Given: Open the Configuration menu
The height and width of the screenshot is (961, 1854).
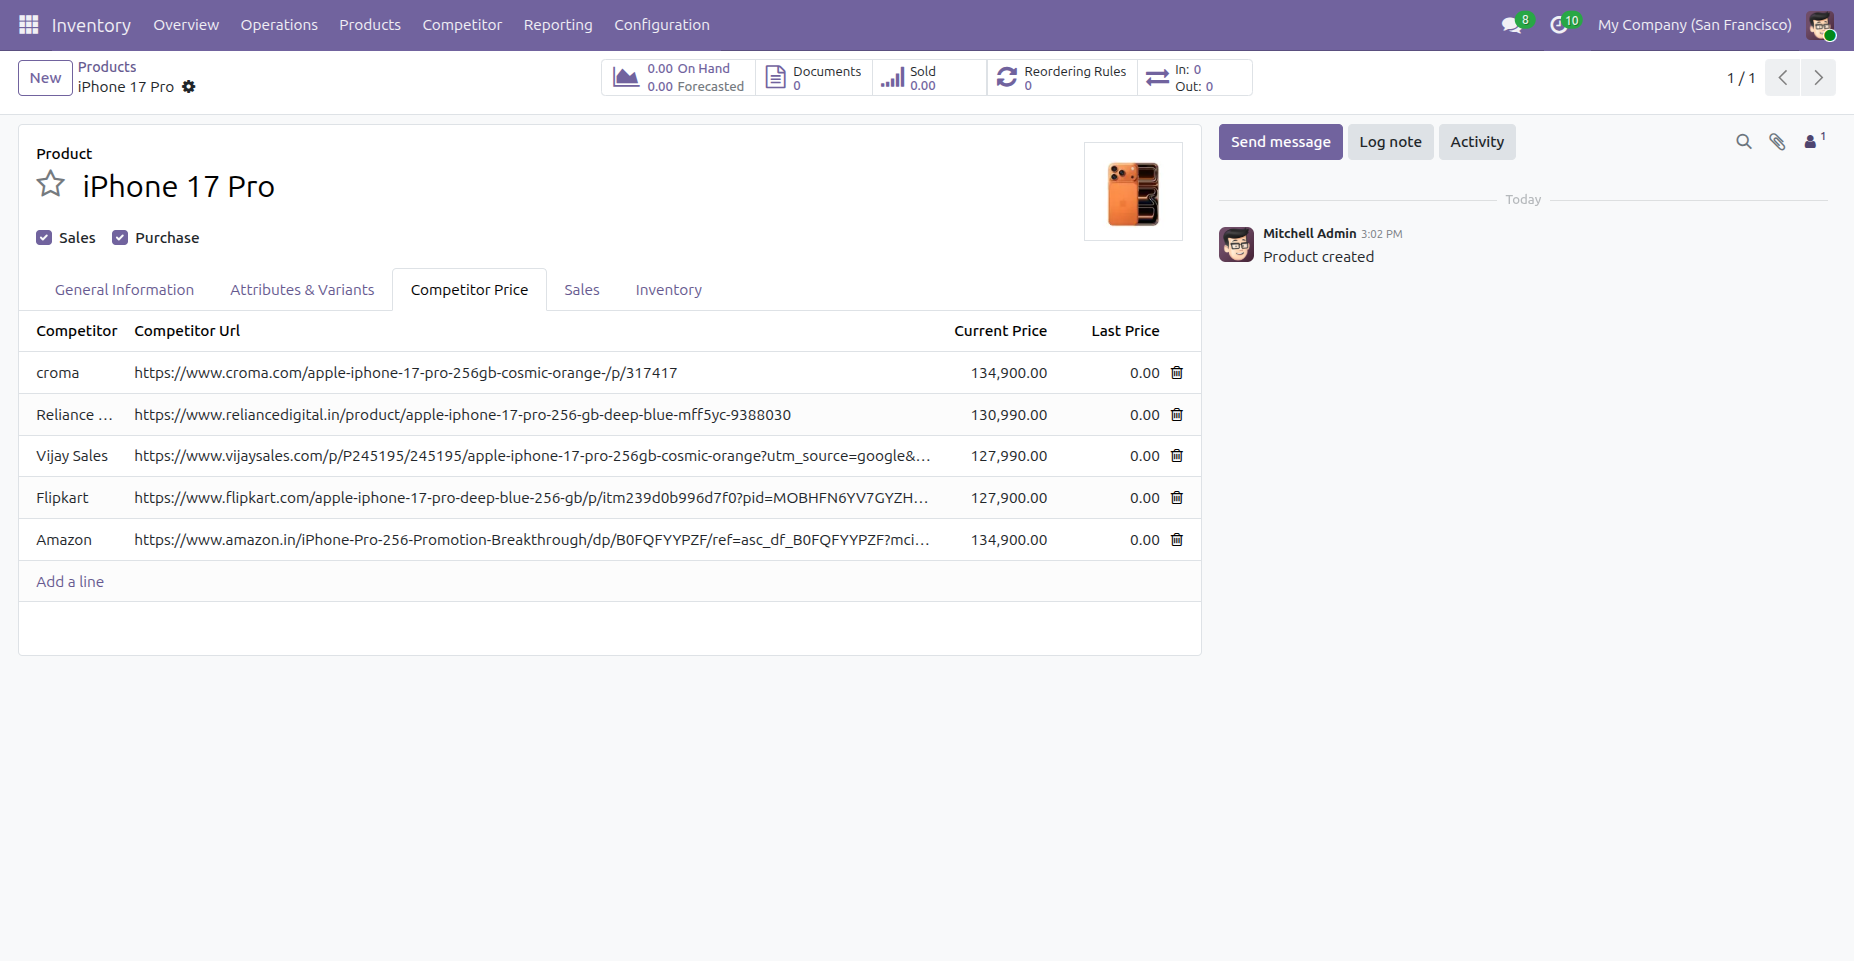Looking at the screenshot, I should [662, 25].
